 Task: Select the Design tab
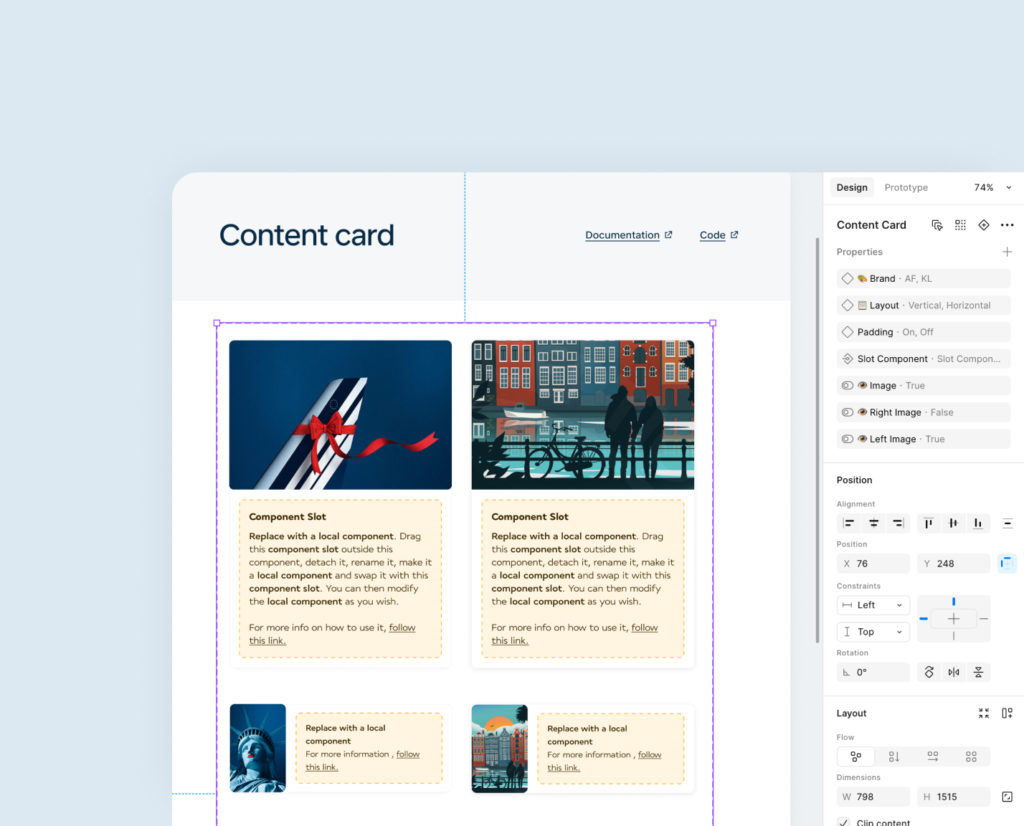tap(852, 188)
